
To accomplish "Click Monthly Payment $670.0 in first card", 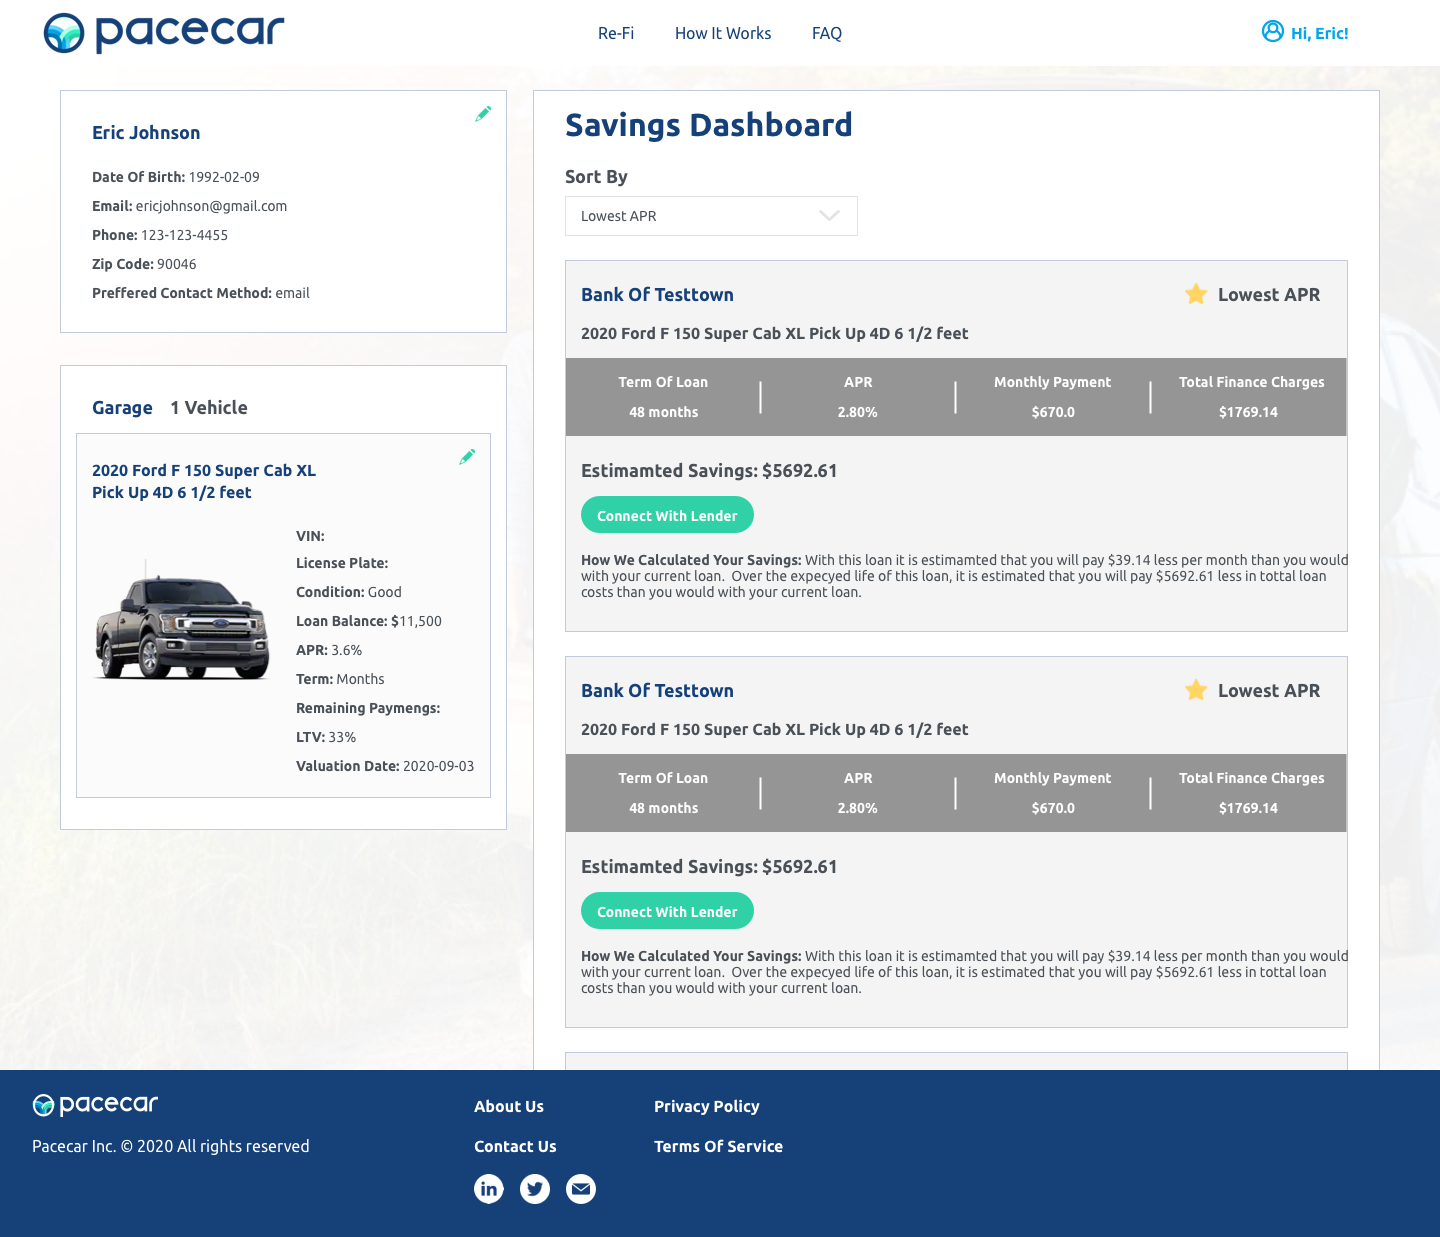I will pos(1052,397).
